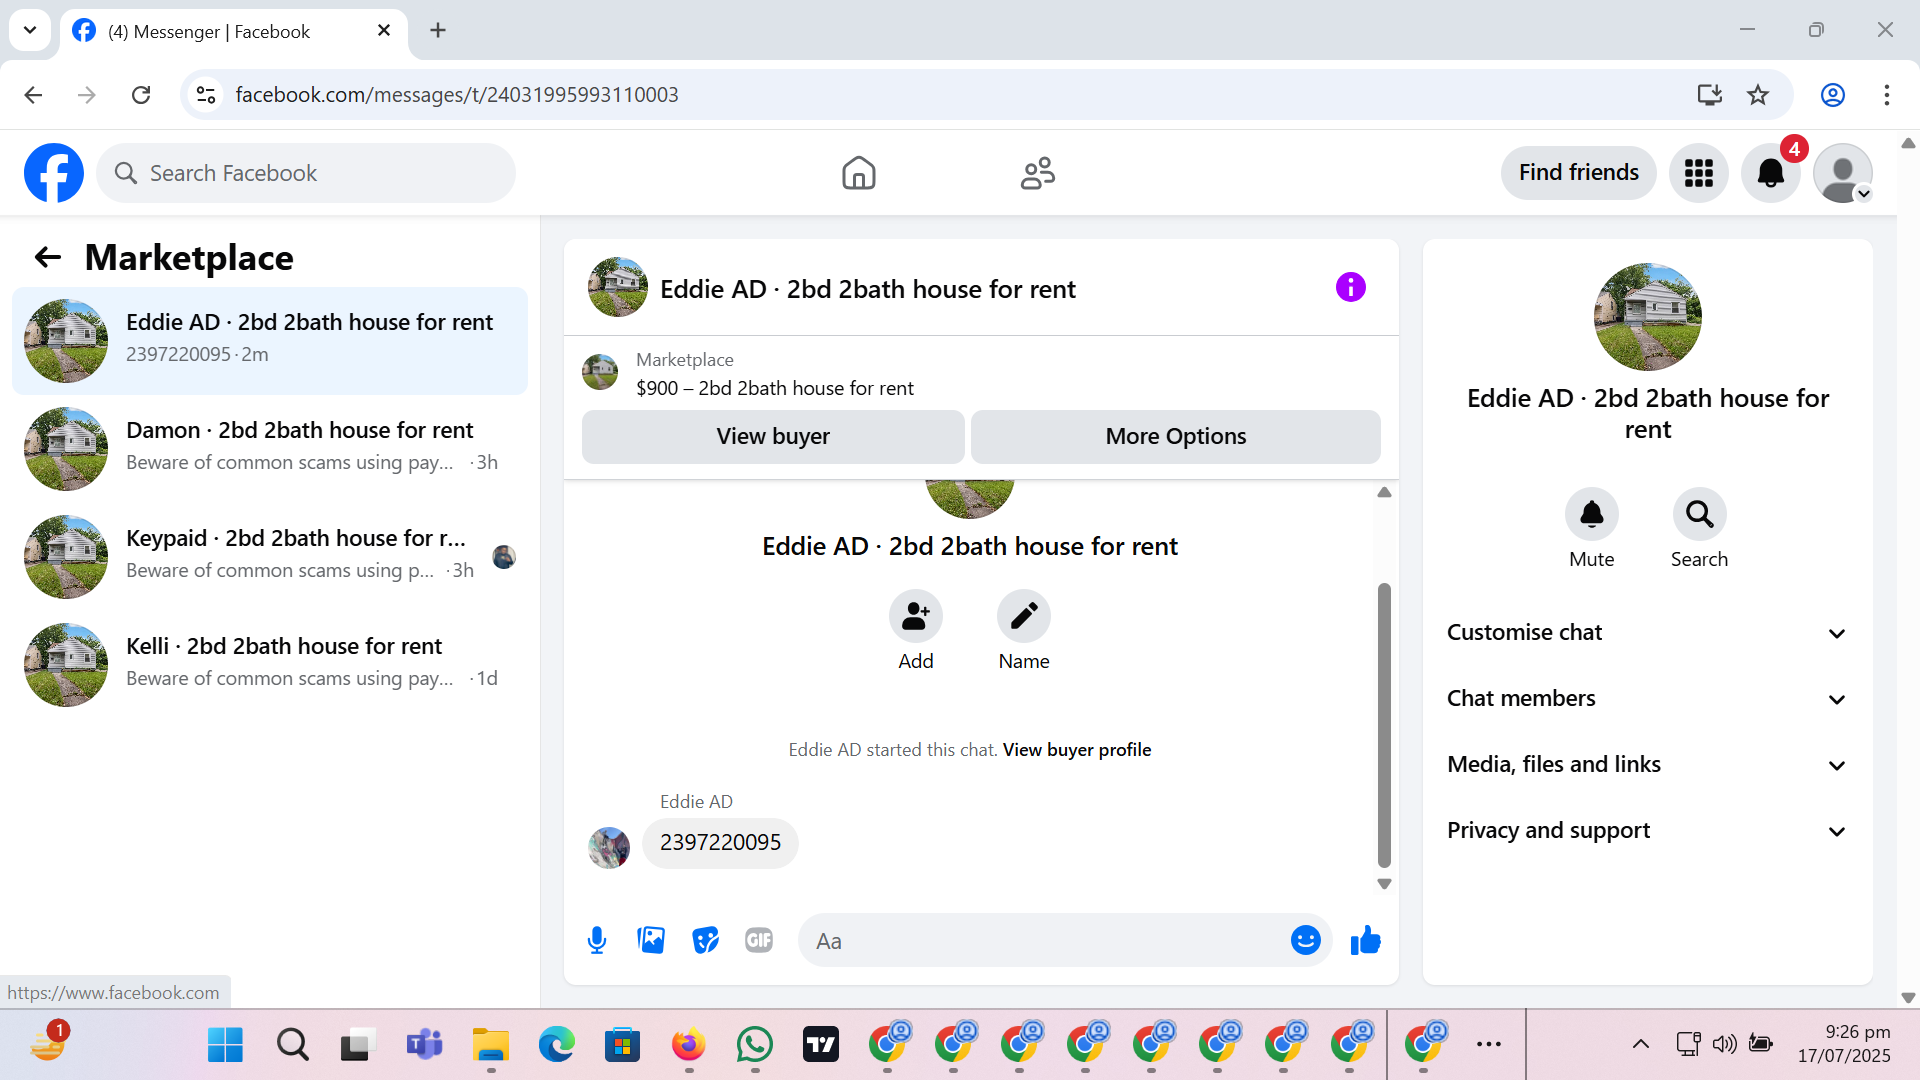Show hidden system tray icons
Viewport: 1920px width, 1080px height.
click(x=1640, y=1045)
